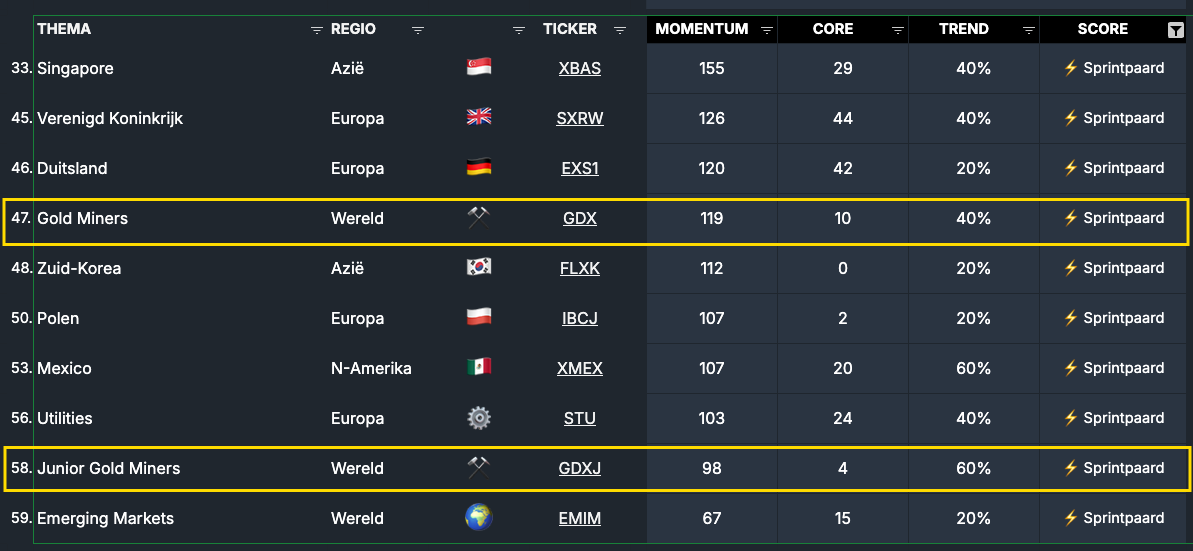Open the XBAS ticker link

pos(580,68)
